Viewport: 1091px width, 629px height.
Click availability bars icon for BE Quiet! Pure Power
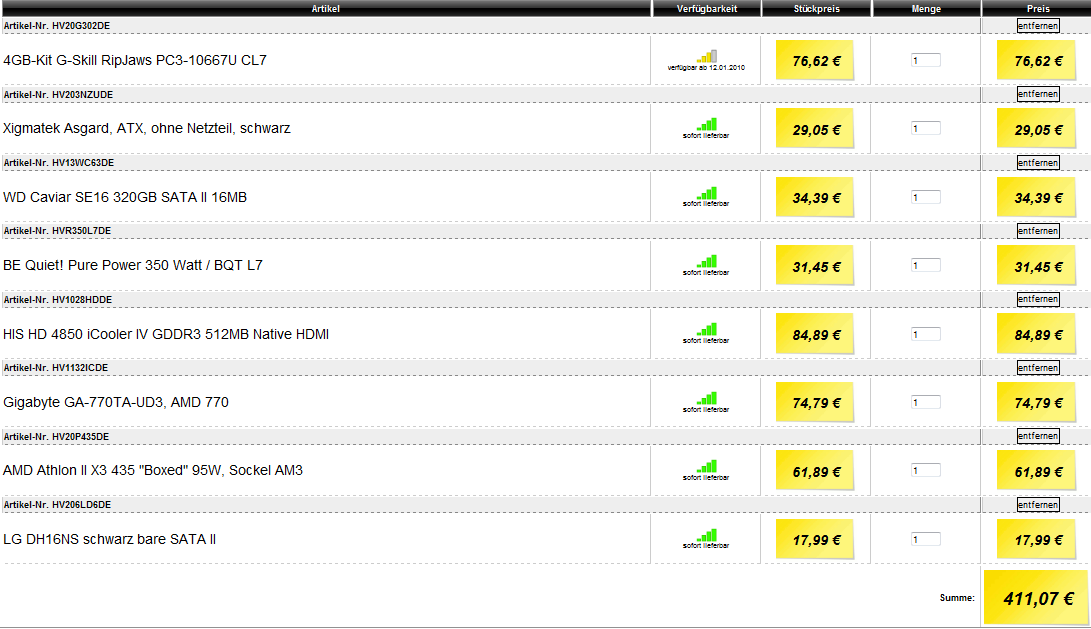[x=707, y=262]
